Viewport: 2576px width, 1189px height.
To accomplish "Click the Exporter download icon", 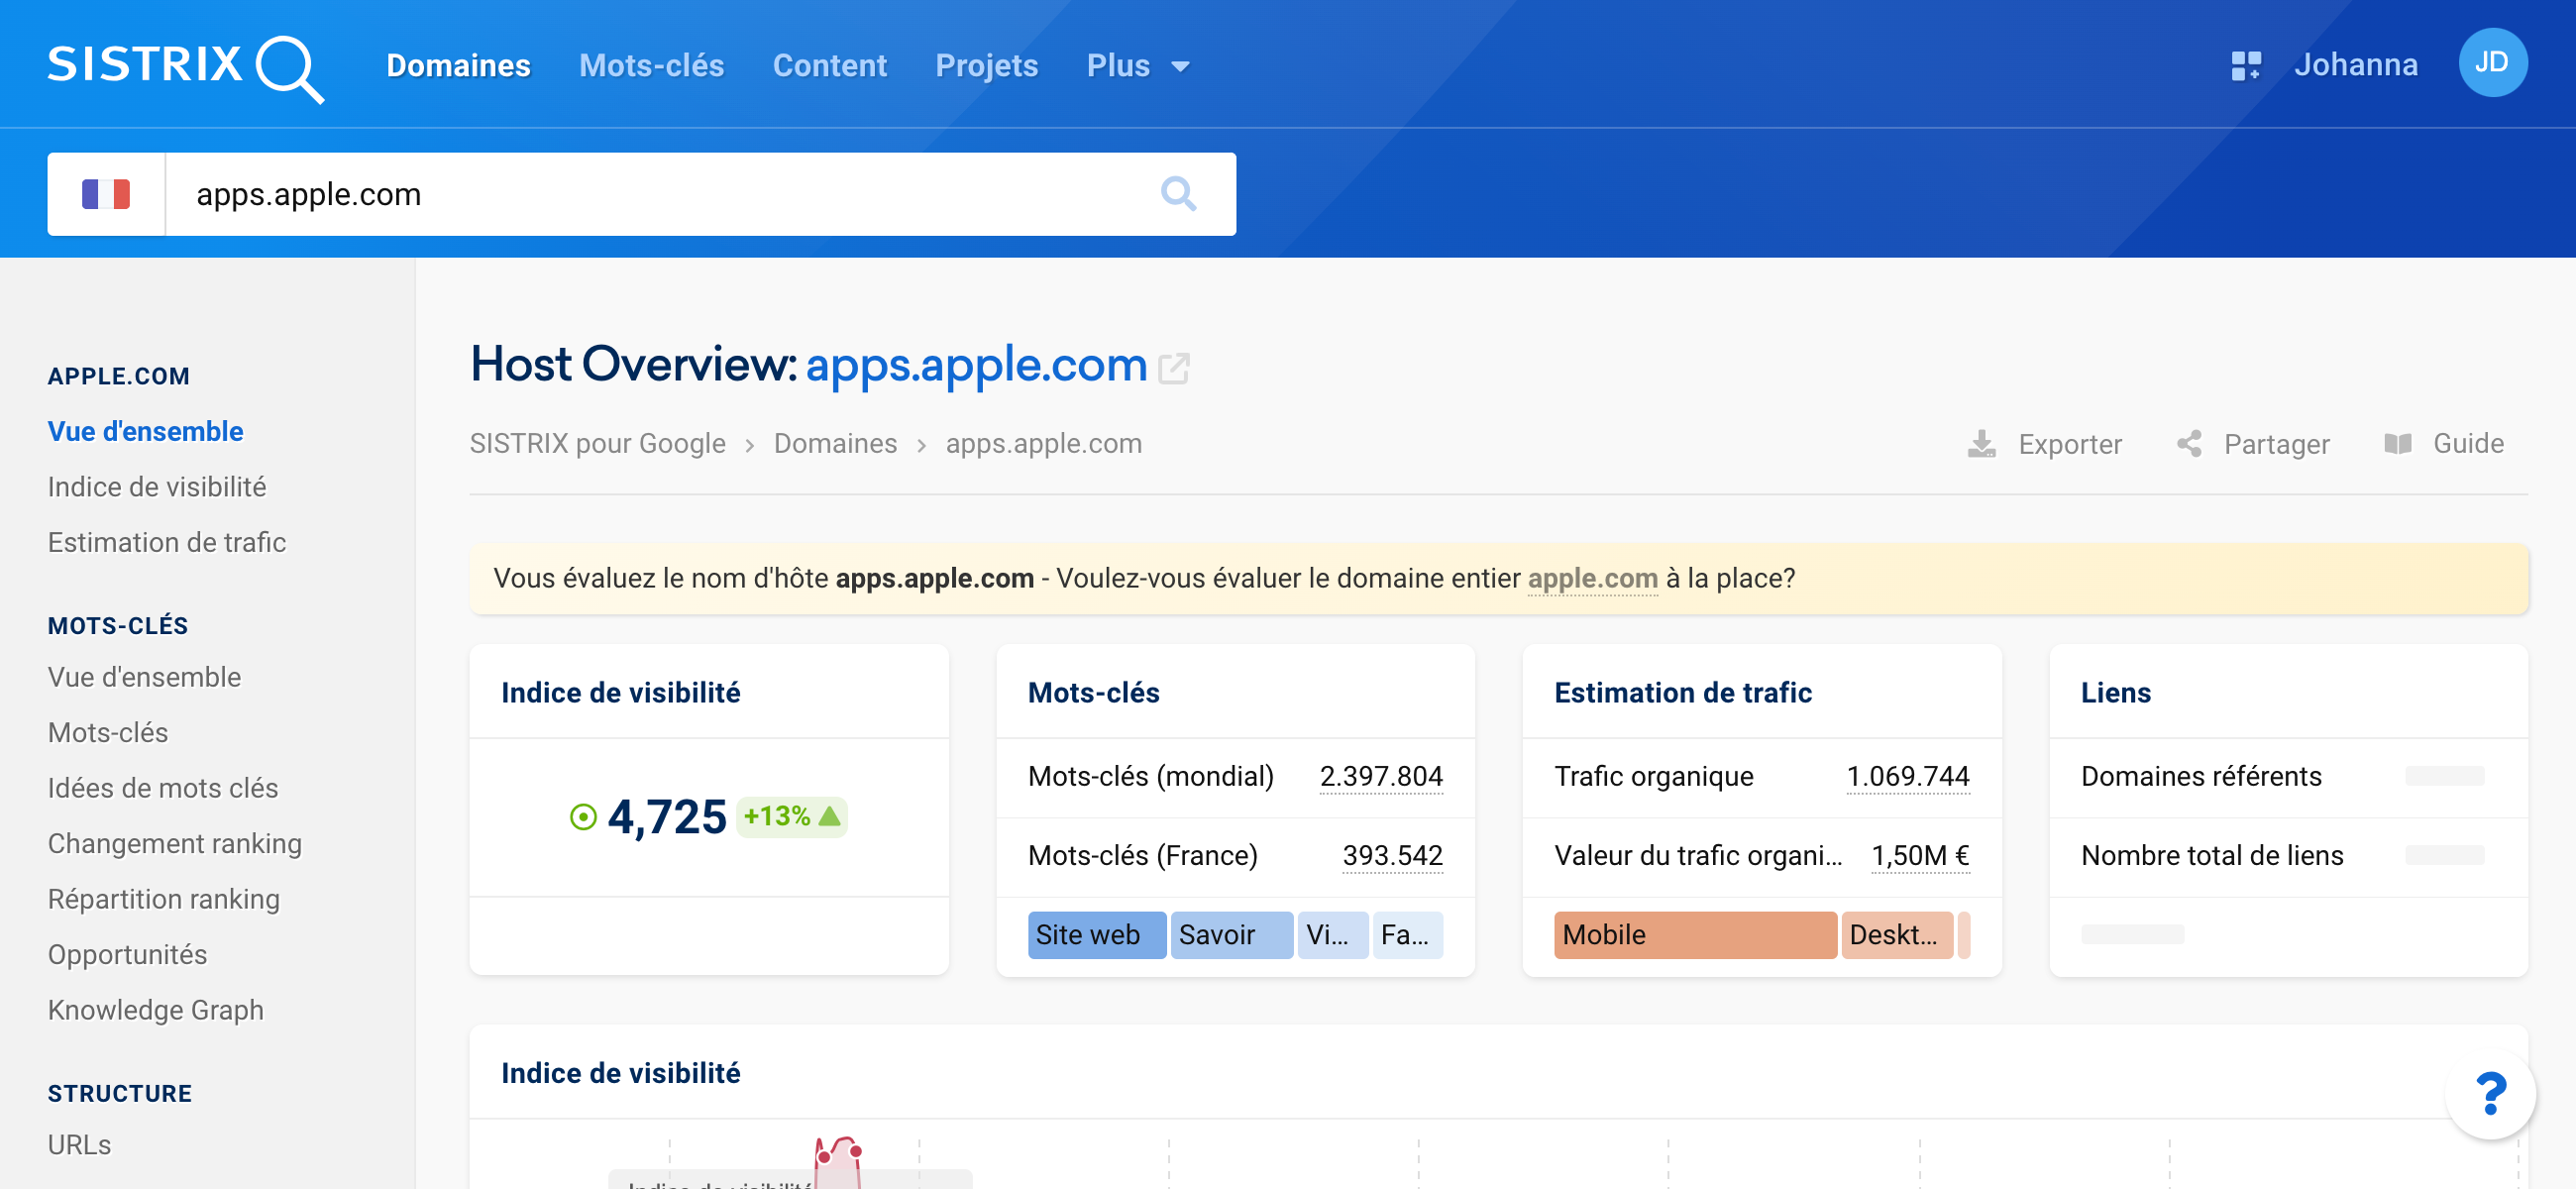I will pos(1981,444).
